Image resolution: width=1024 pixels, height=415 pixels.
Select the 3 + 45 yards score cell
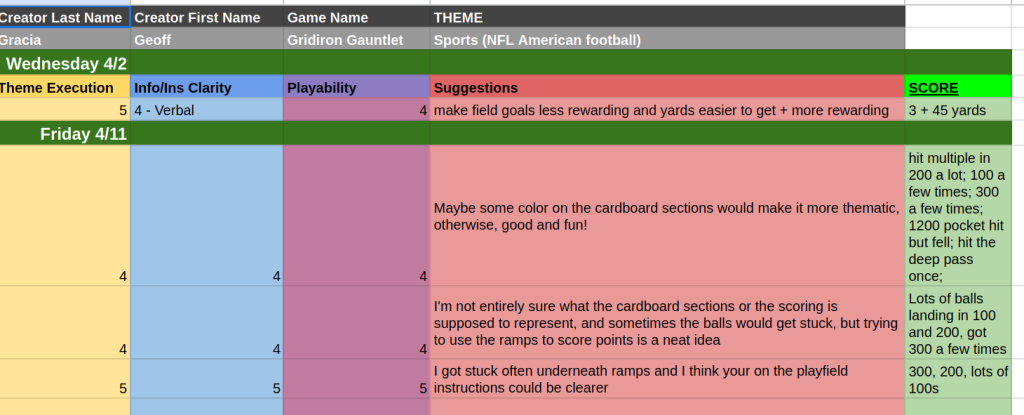point(957,110)
